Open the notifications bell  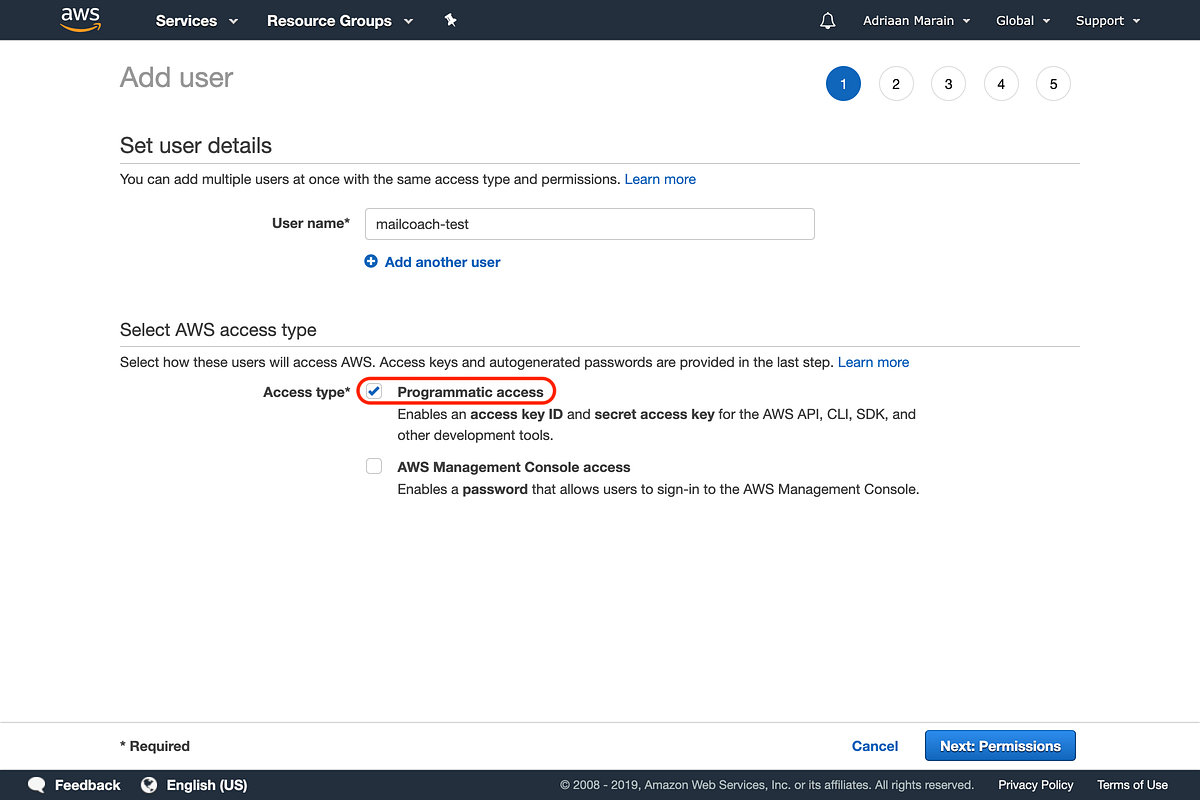(827, 20)
